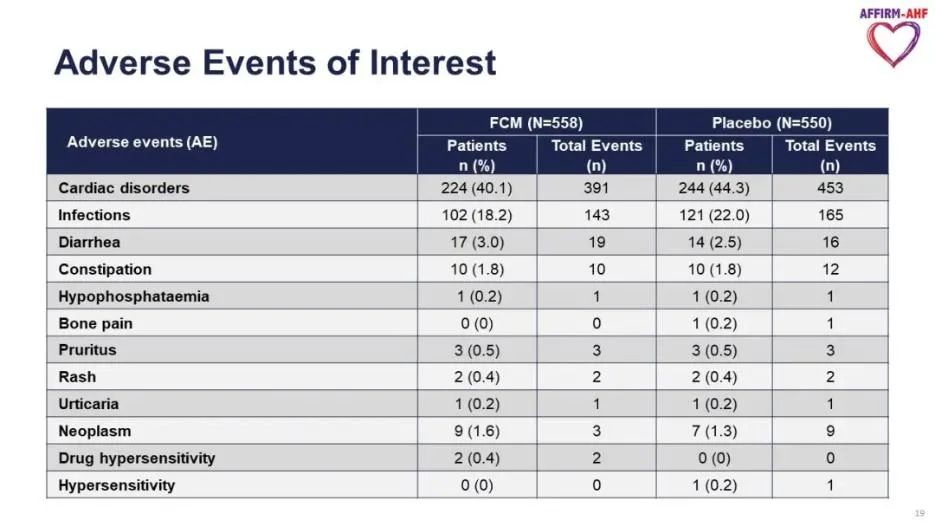
Task: Click the slide page number 19
Action: pos(919,513)
